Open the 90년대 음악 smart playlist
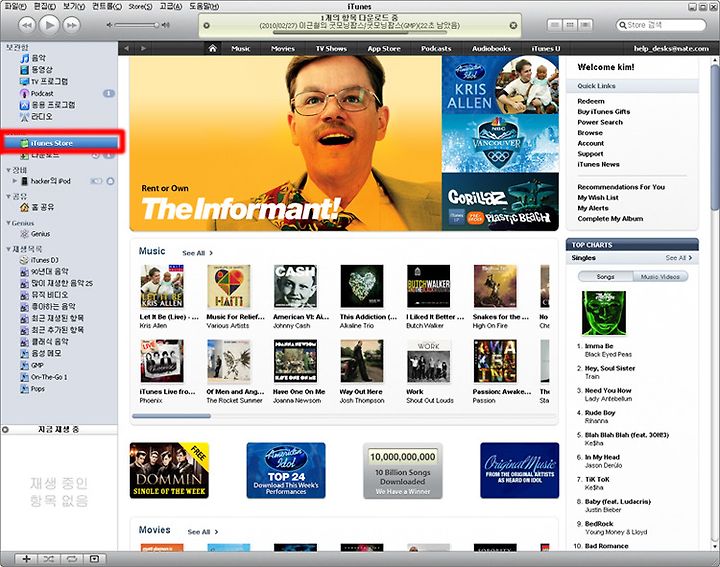The width and height of the screenshot is (720, 567). coord(45,271)
